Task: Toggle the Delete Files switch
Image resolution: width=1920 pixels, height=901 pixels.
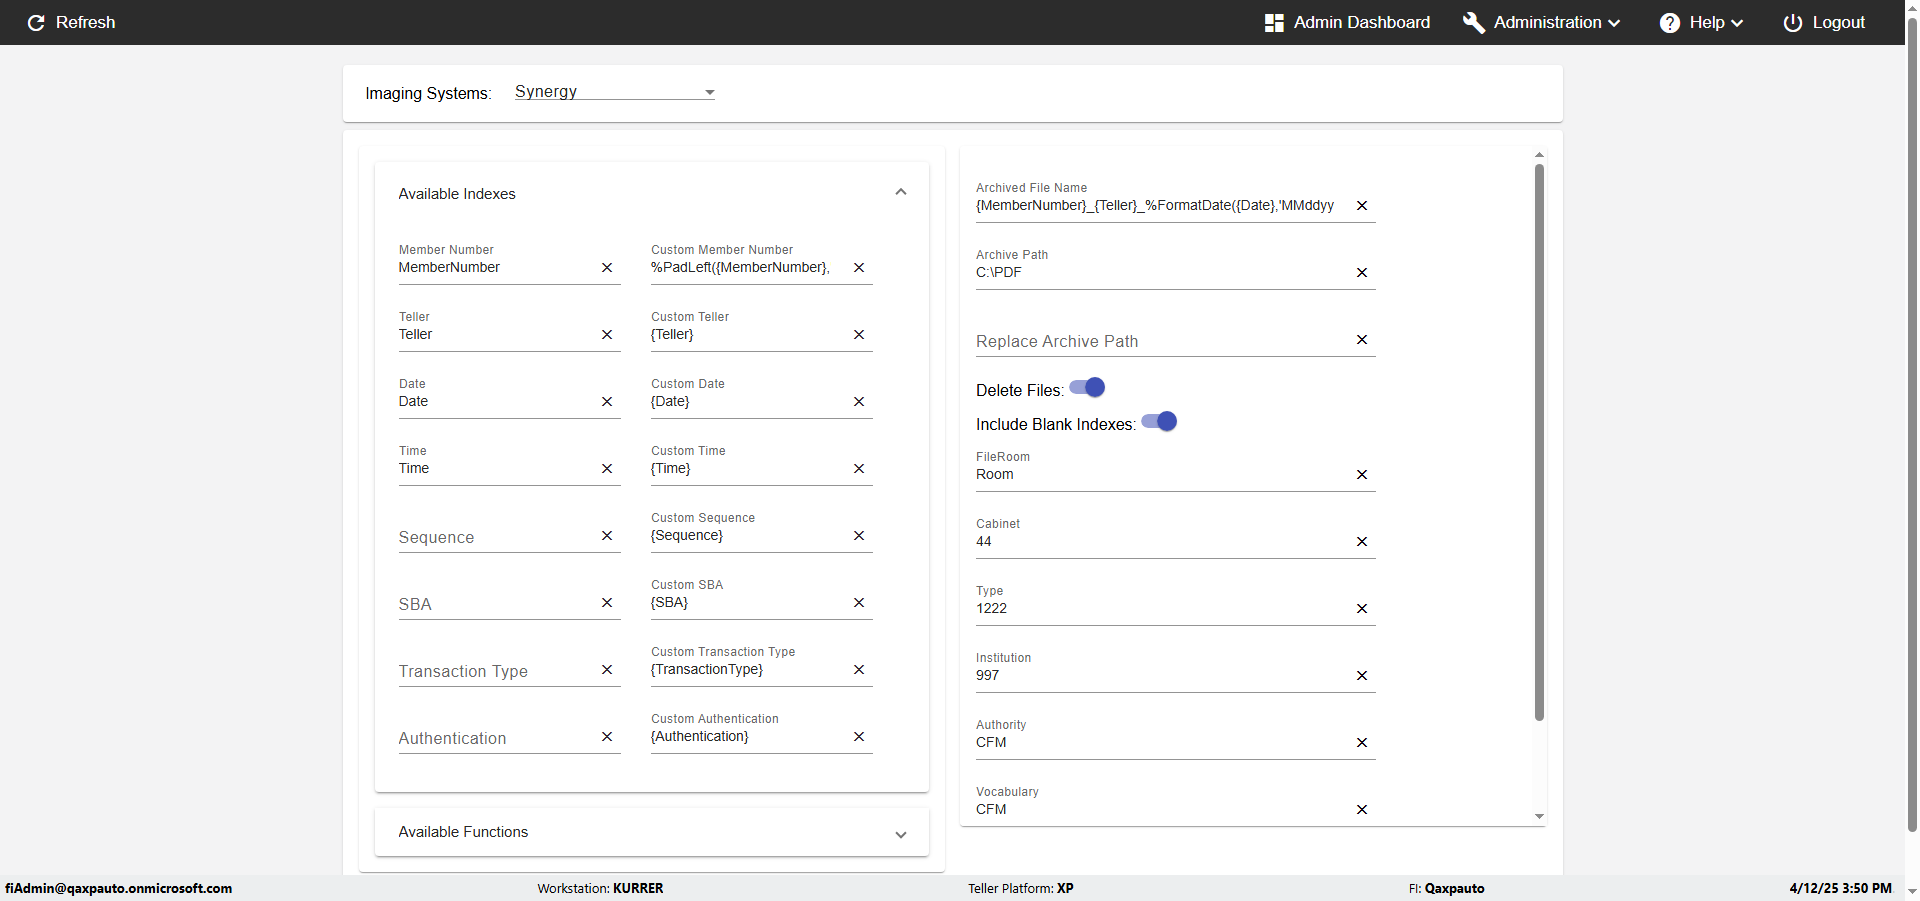Action: coord(1088,388)
